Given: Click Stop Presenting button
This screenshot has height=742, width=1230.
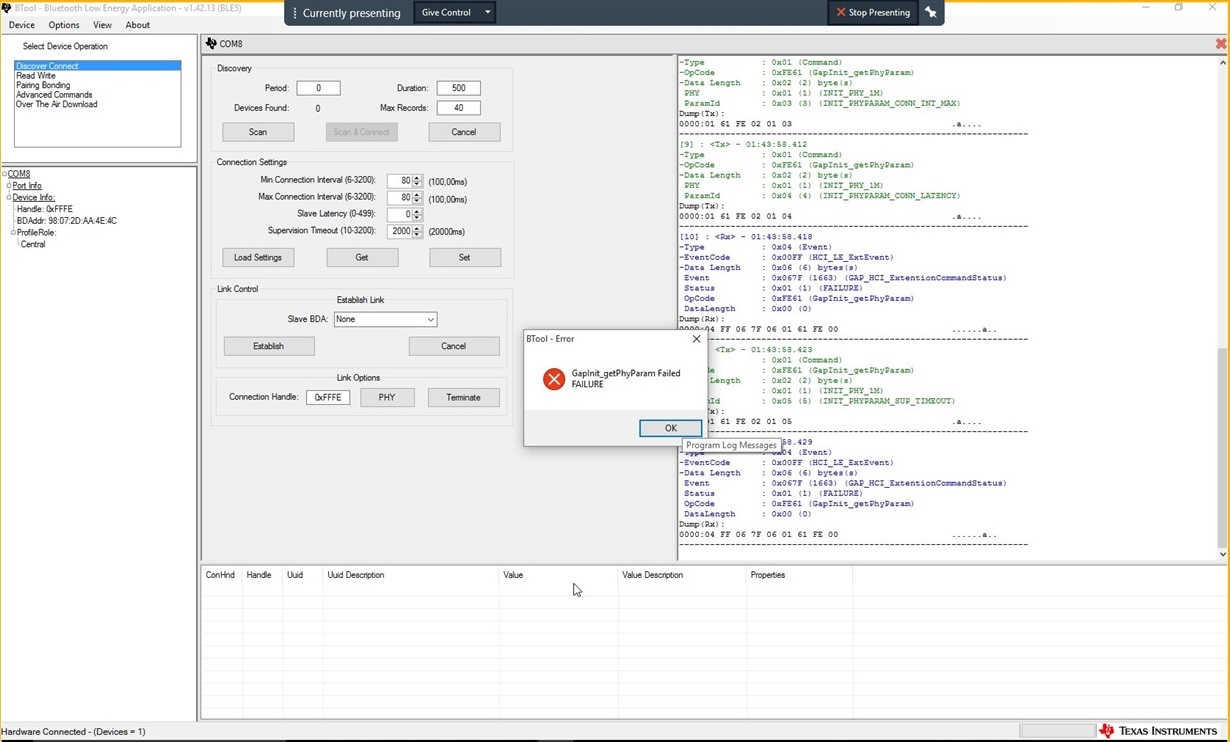Looking at the screenshot, I should click(x=873, y=13).
